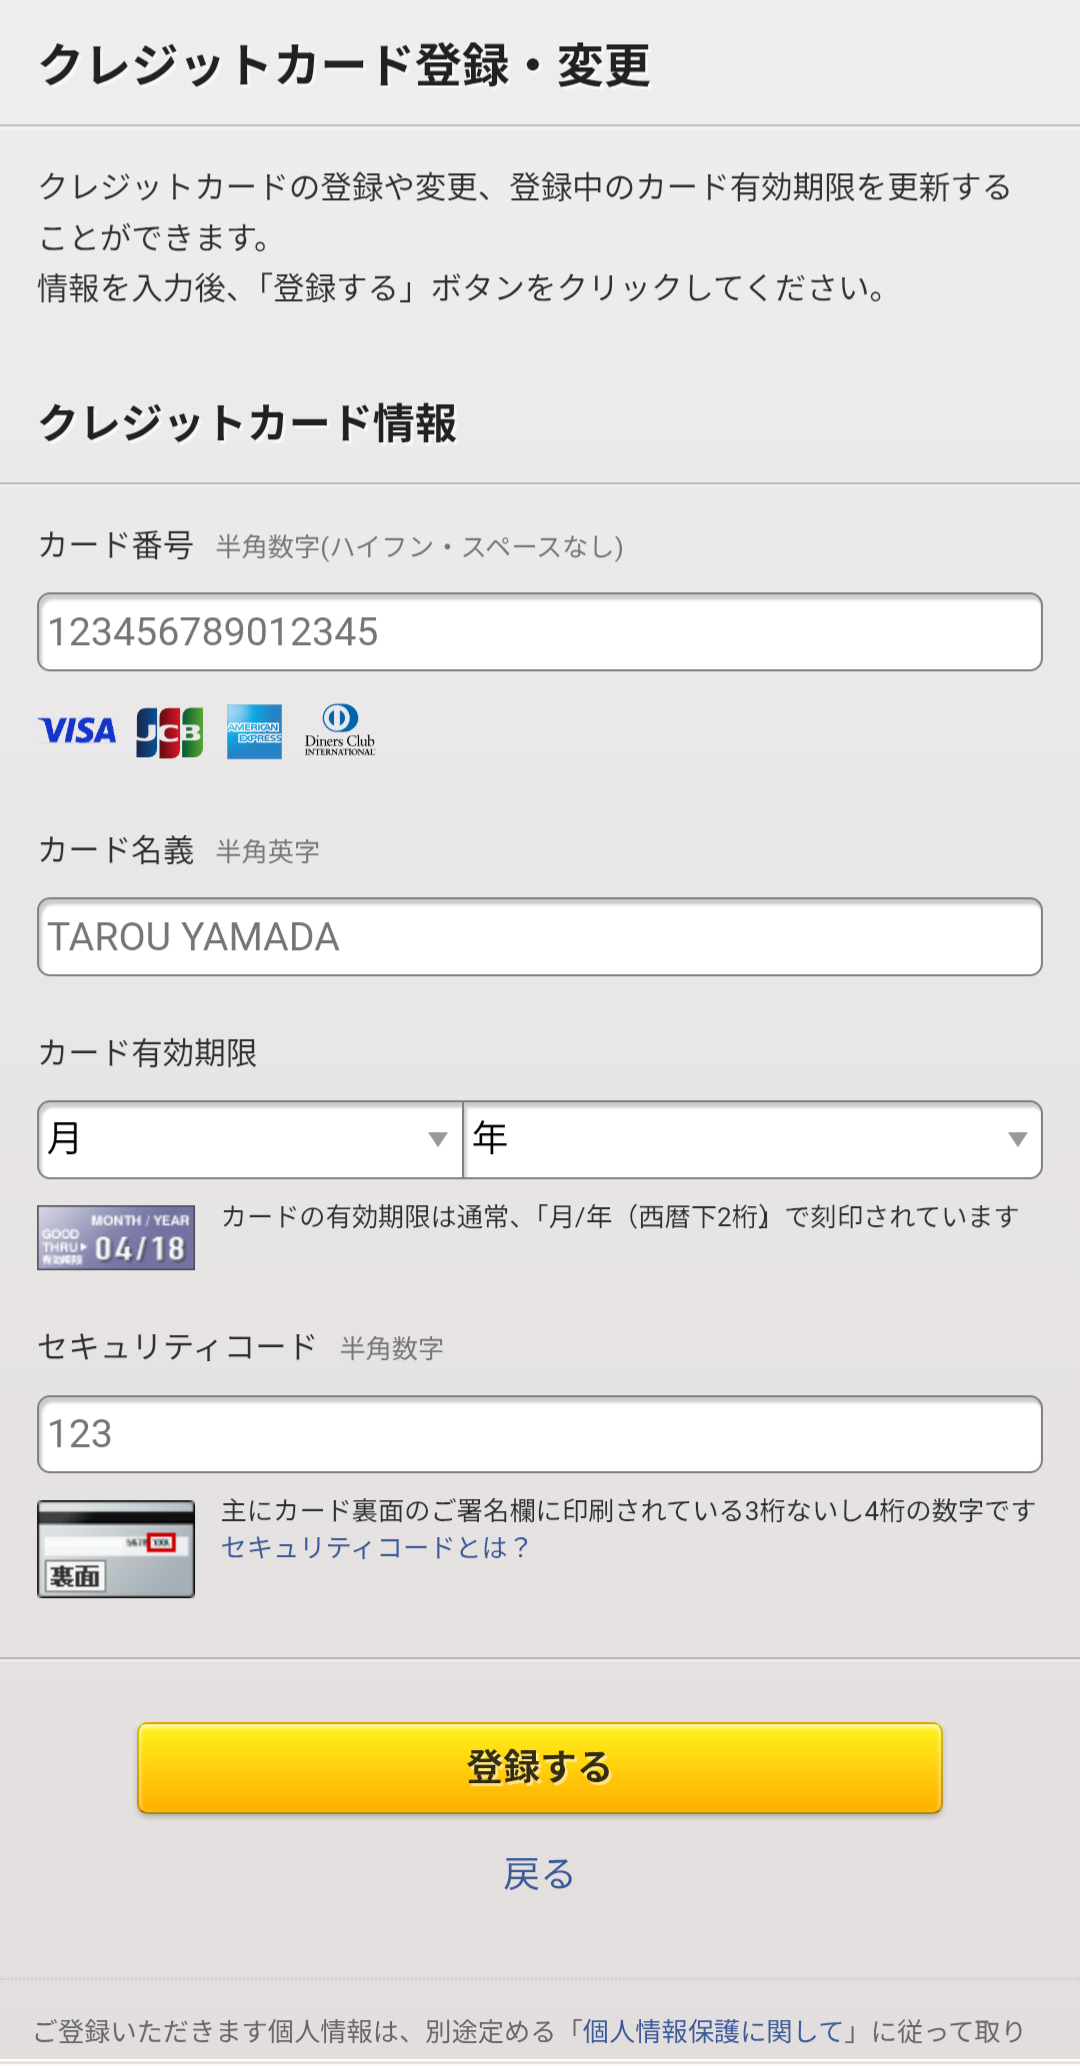Click the JCB card logo
The height and width of the screenshot is (2066, 1080).
pos(170,732)
